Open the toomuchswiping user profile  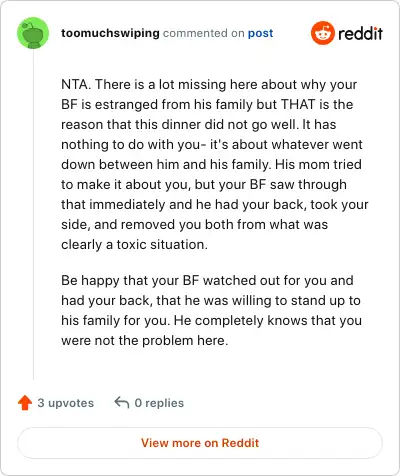tap(110, 33)
